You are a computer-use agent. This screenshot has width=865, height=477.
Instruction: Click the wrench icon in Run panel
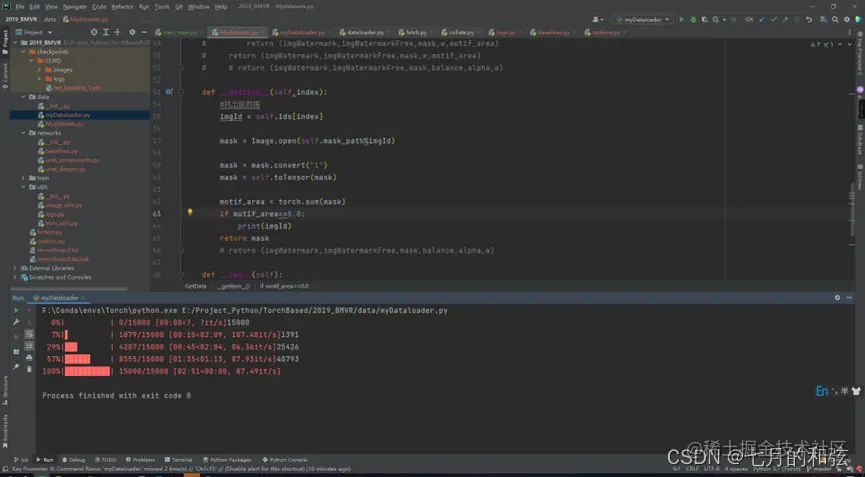[16, 322]
